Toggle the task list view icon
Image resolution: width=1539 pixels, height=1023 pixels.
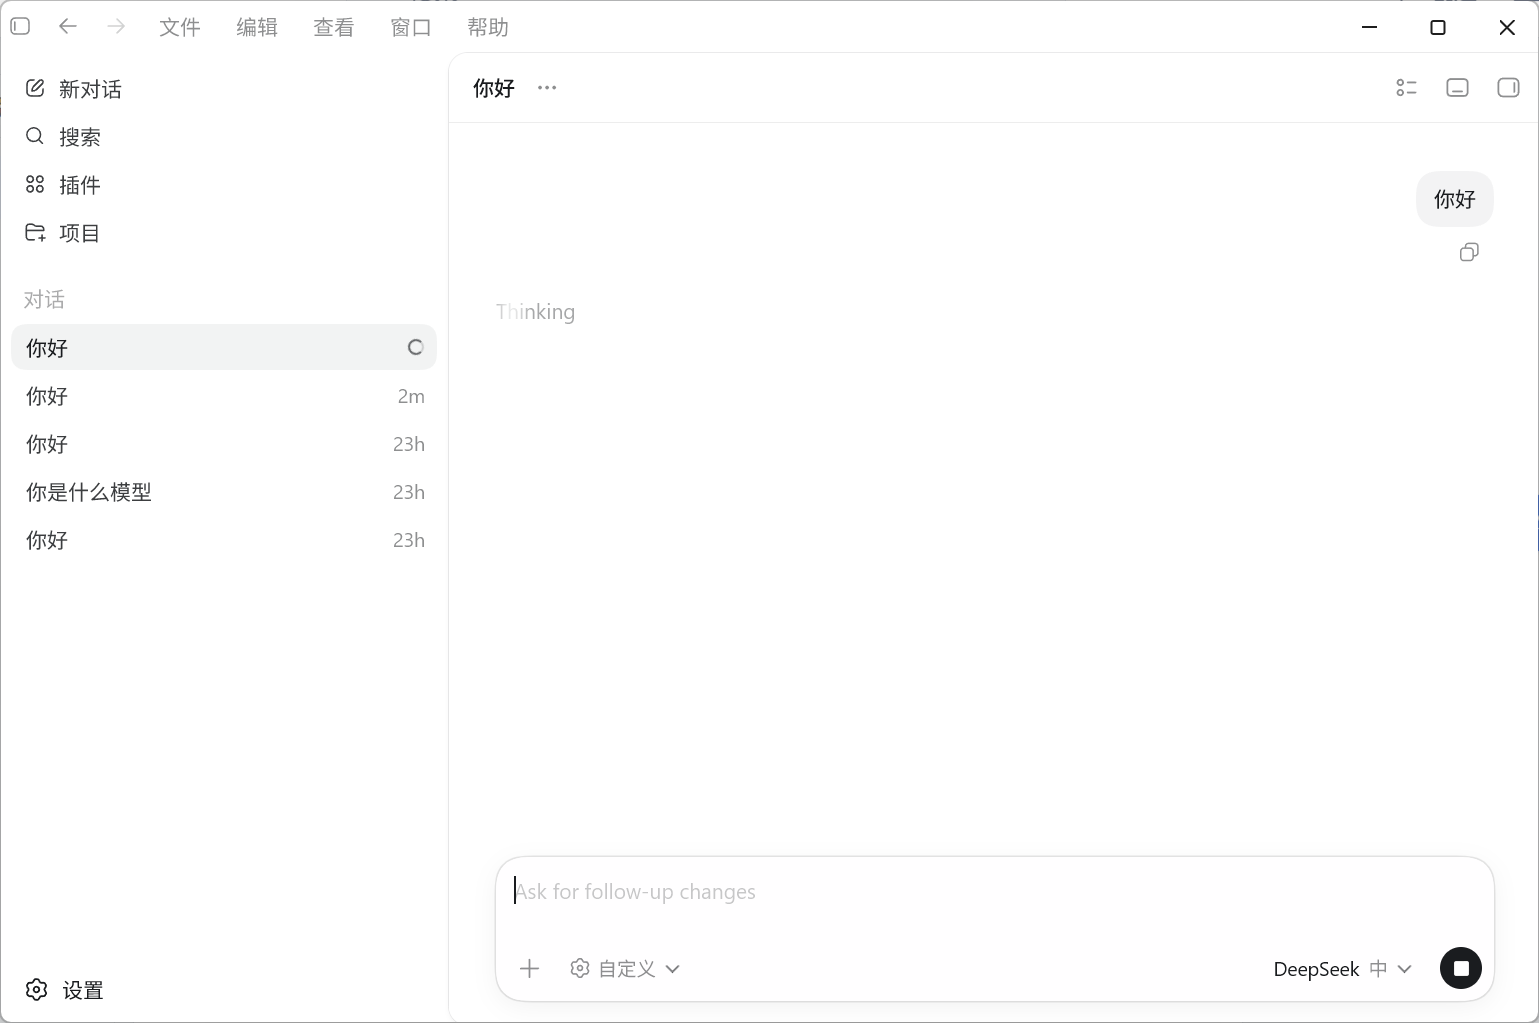[x=1407, y=88]
